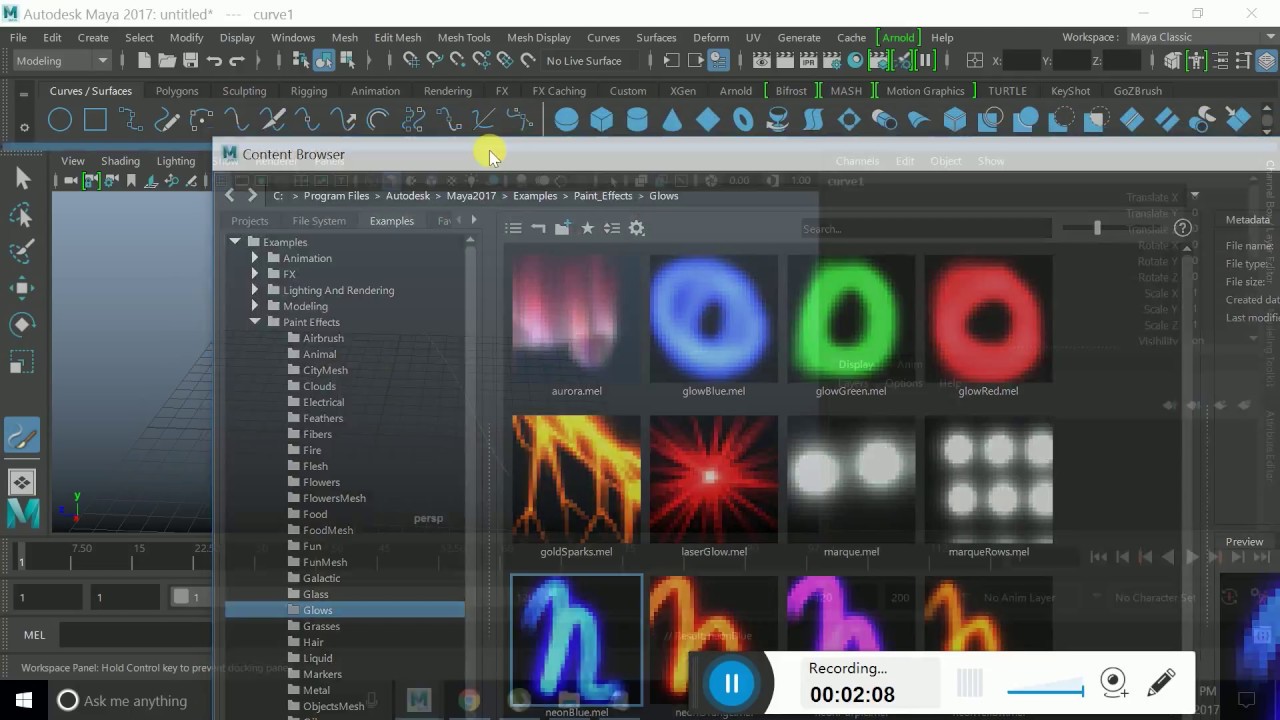The width and height of the screenshot is (1280, 720).
Task: Pause the screen recording
Action: (731, 684)
